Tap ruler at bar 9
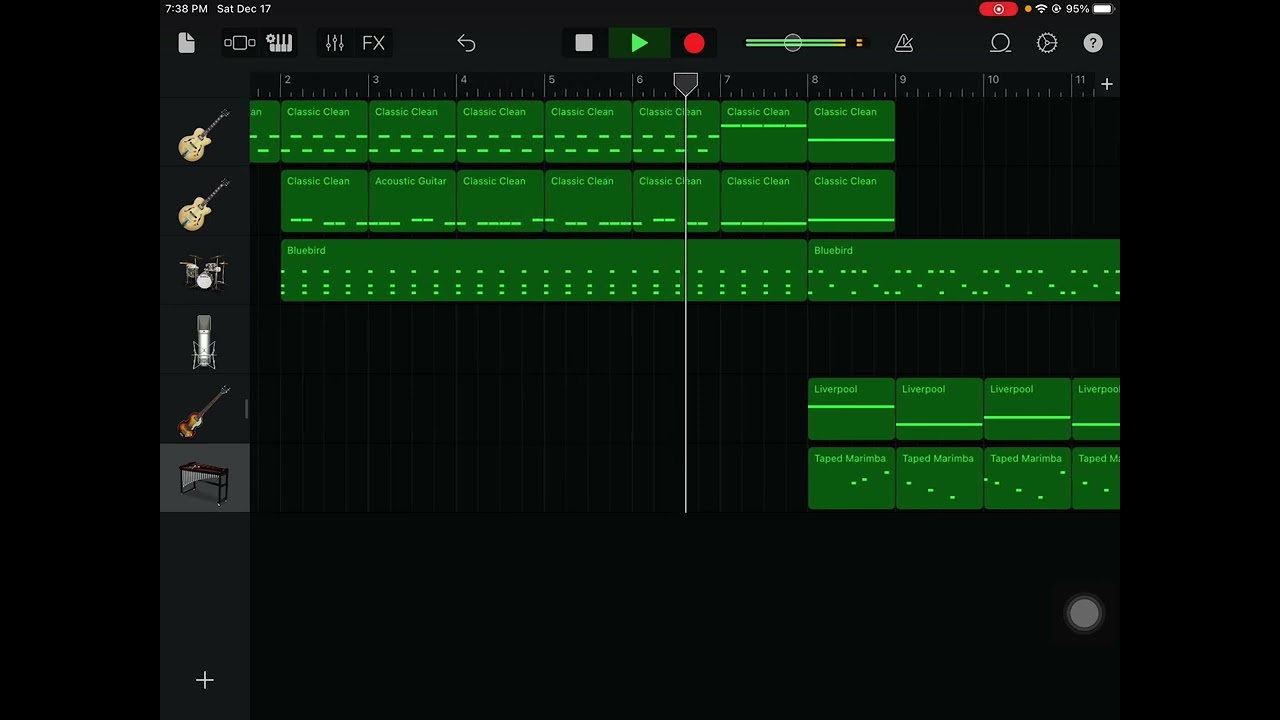Image resolution: width=1280 pixels, height=720 pixels. 902,82
